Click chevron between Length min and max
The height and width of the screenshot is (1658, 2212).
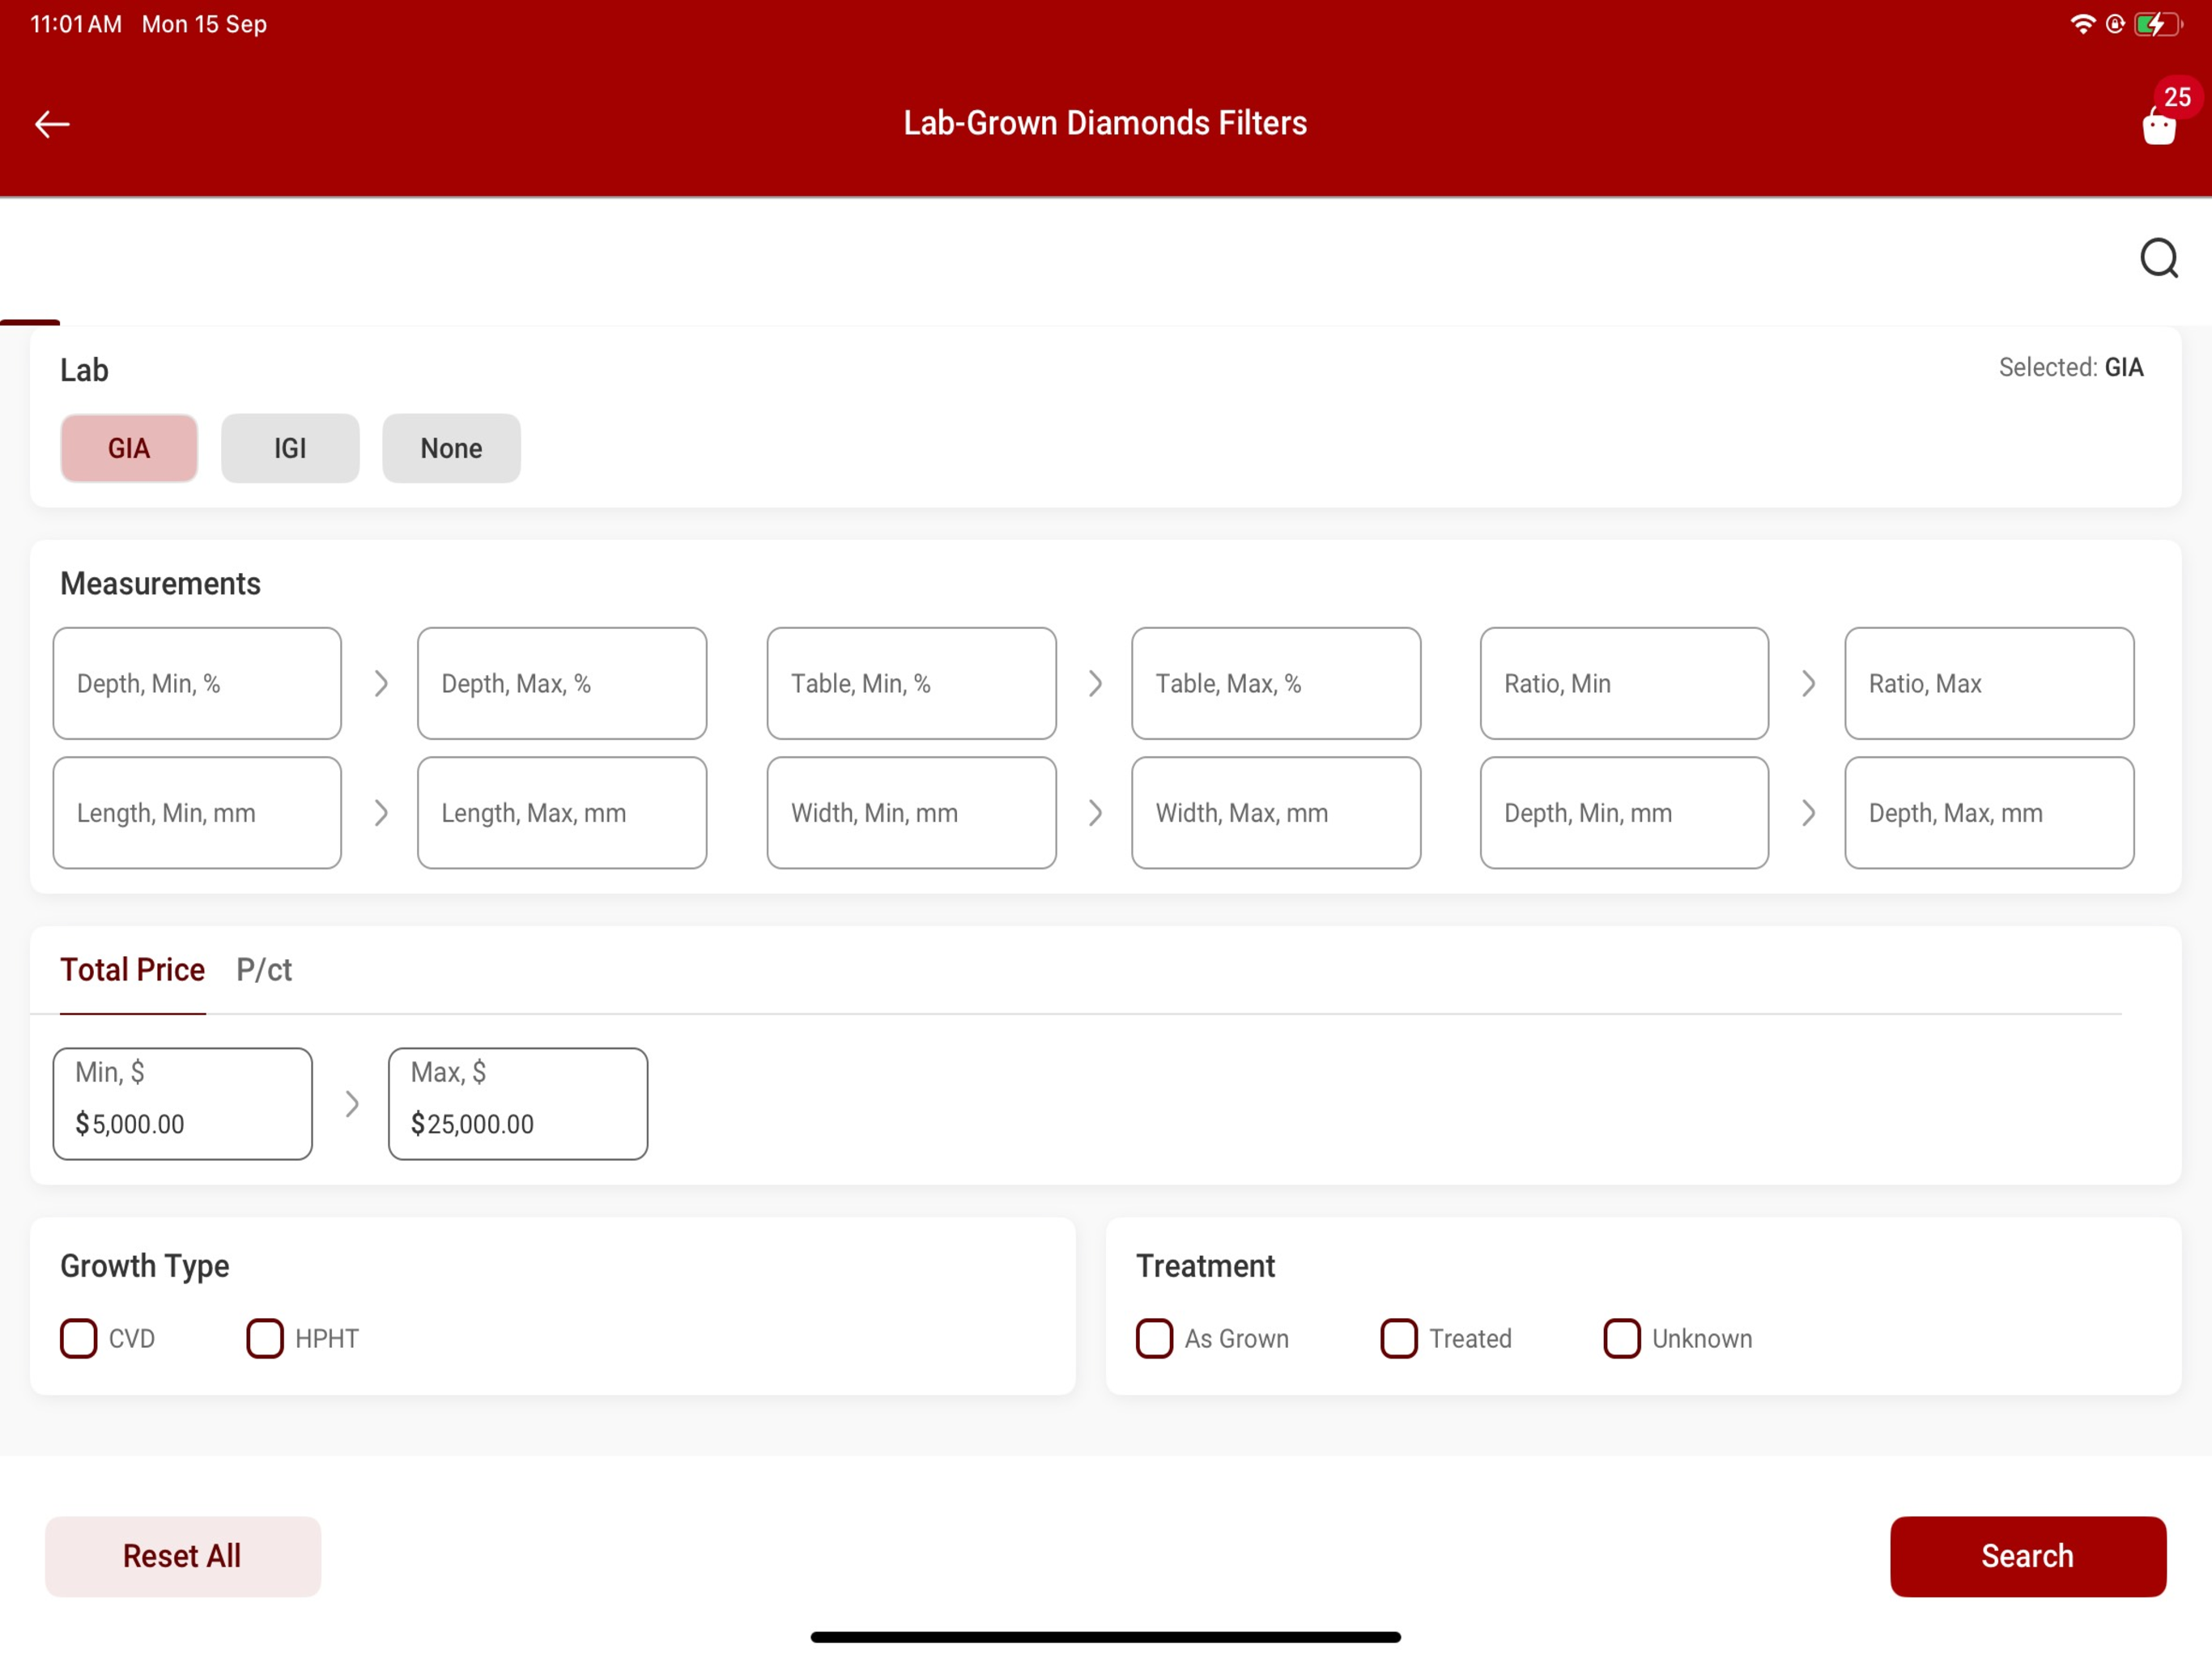(381, 812)
